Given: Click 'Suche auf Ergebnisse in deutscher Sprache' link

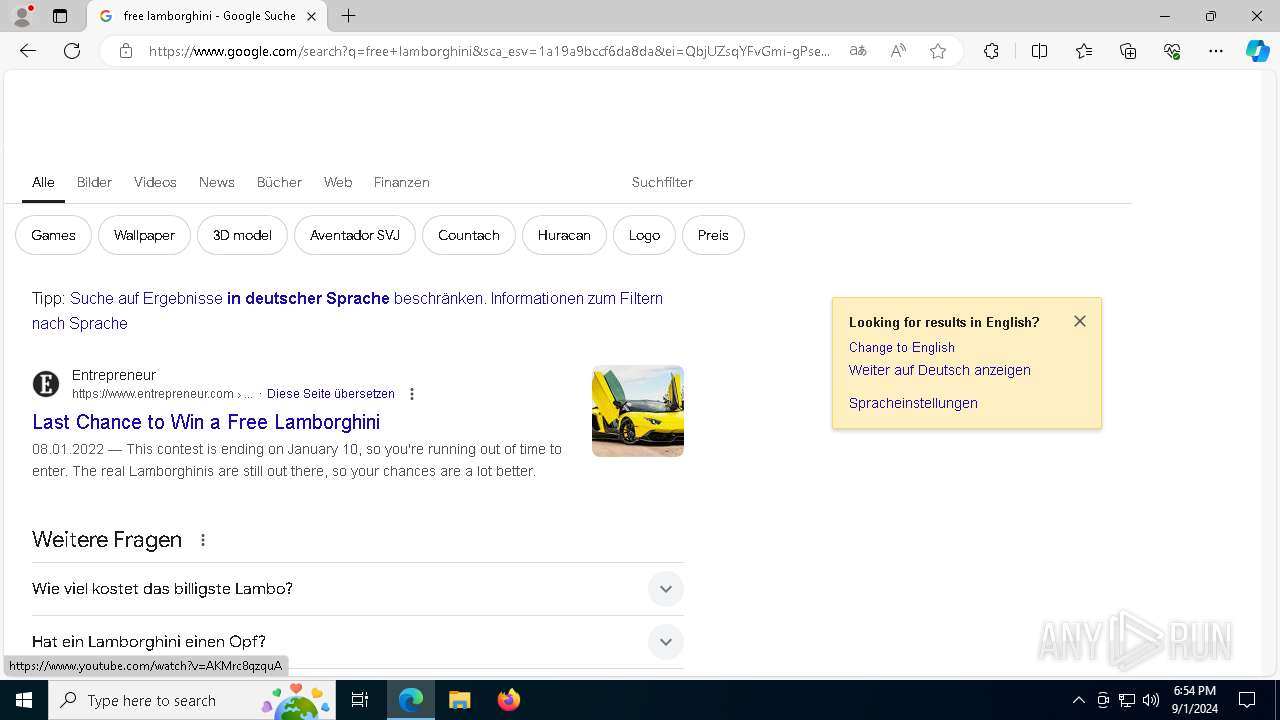Looking at the screenshot, I should tap(277, 298).
